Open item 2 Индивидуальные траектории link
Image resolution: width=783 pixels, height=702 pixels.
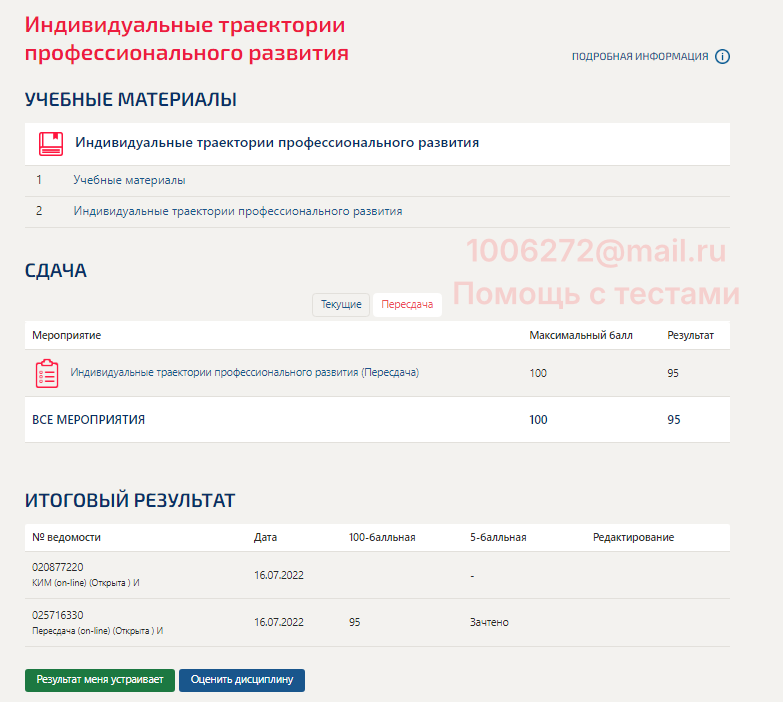(237, 211)
